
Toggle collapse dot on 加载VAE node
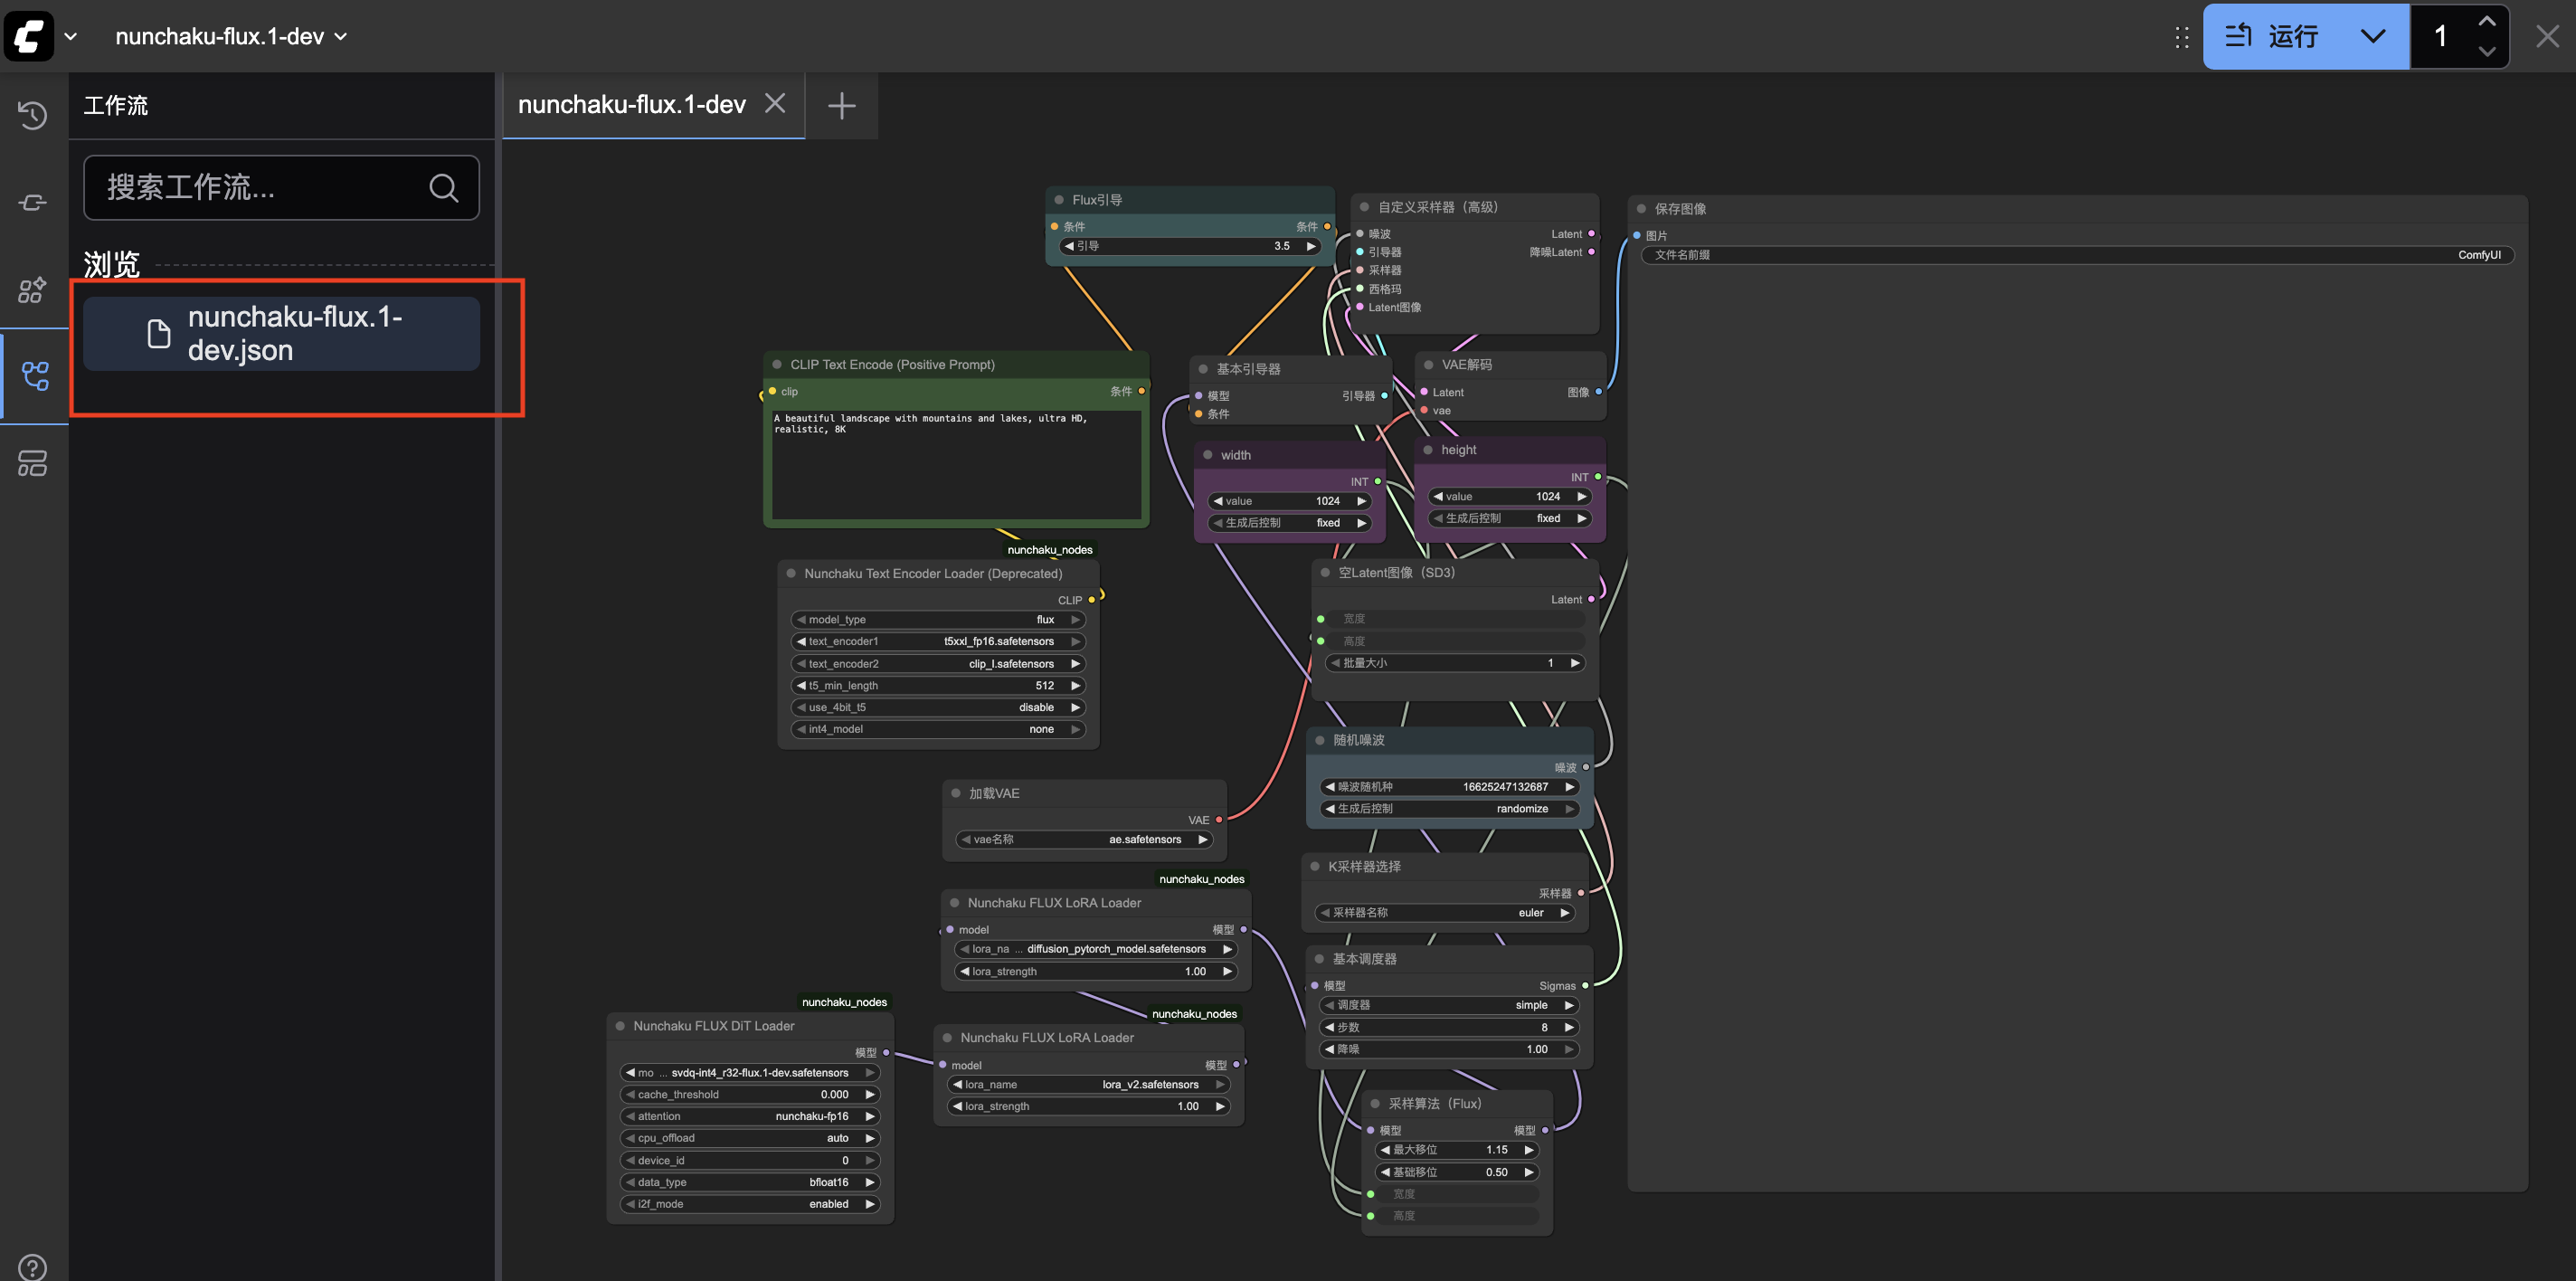tap(956, 793)
